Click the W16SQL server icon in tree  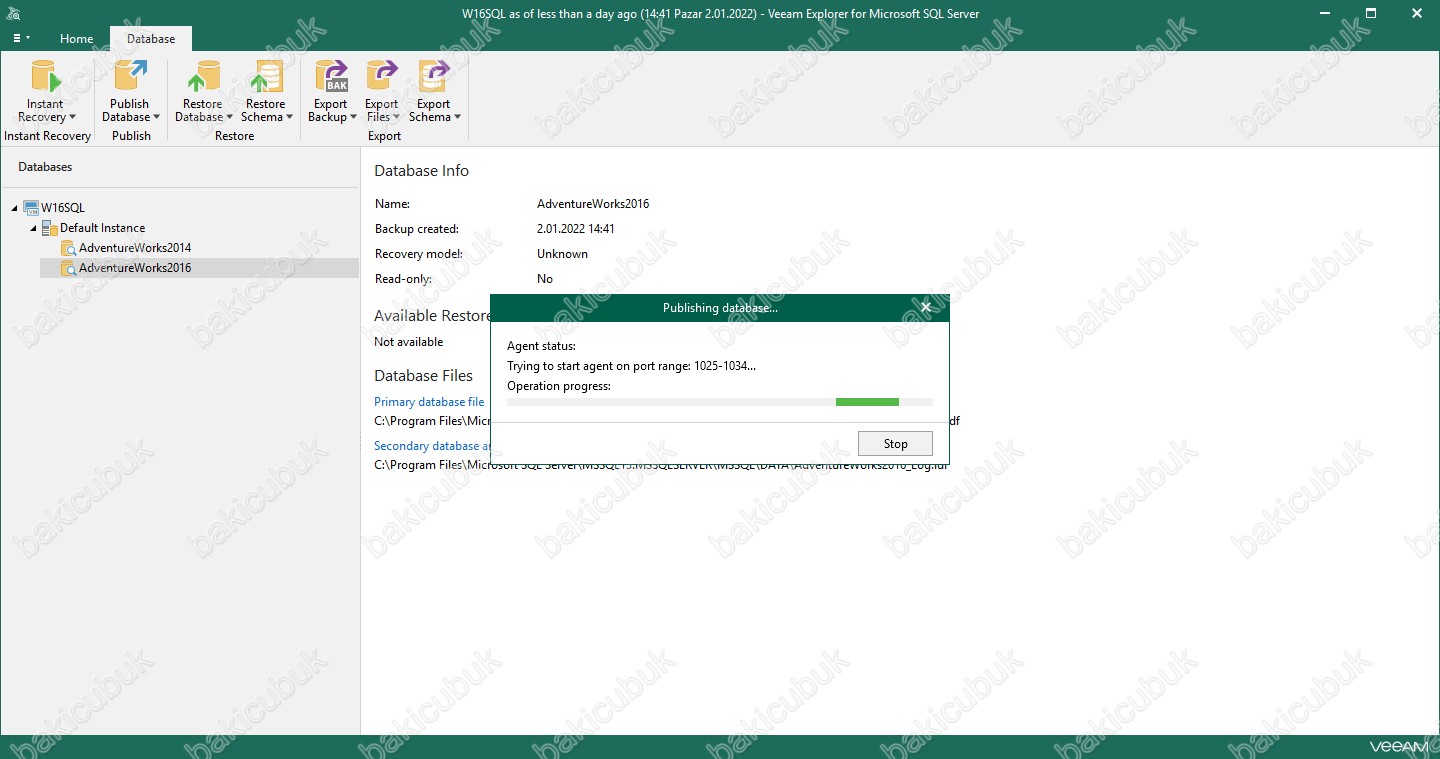pos(31,208)
